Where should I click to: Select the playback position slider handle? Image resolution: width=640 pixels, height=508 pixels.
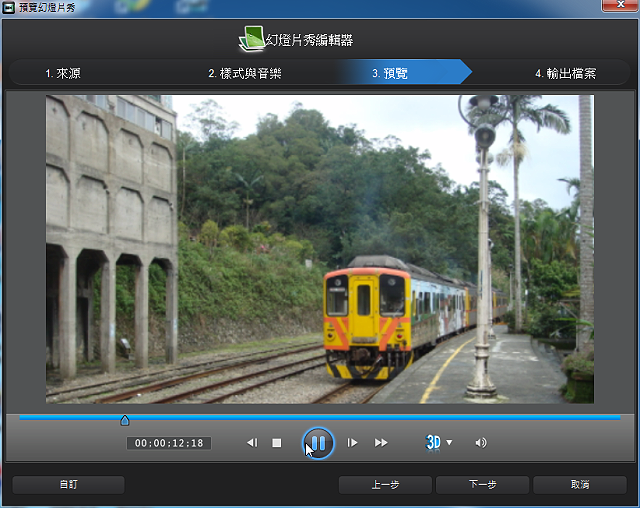pos(125,420)
